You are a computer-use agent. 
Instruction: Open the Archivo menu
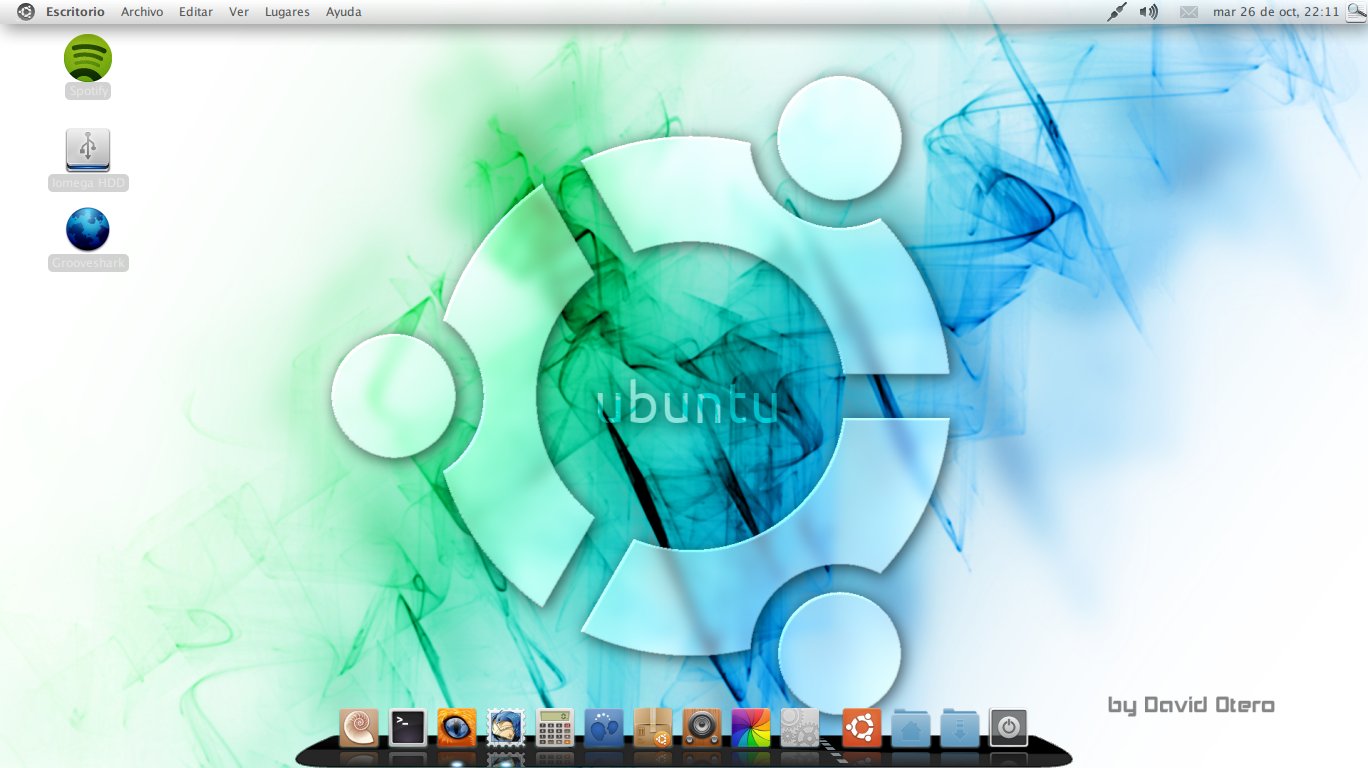[x=142, y=12]
